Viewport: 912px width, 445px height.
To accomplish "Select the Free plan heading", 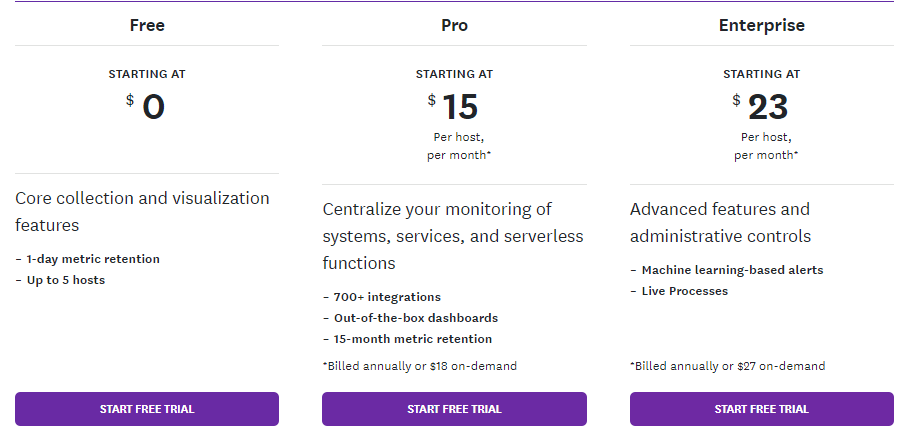I will coord(147,25).
